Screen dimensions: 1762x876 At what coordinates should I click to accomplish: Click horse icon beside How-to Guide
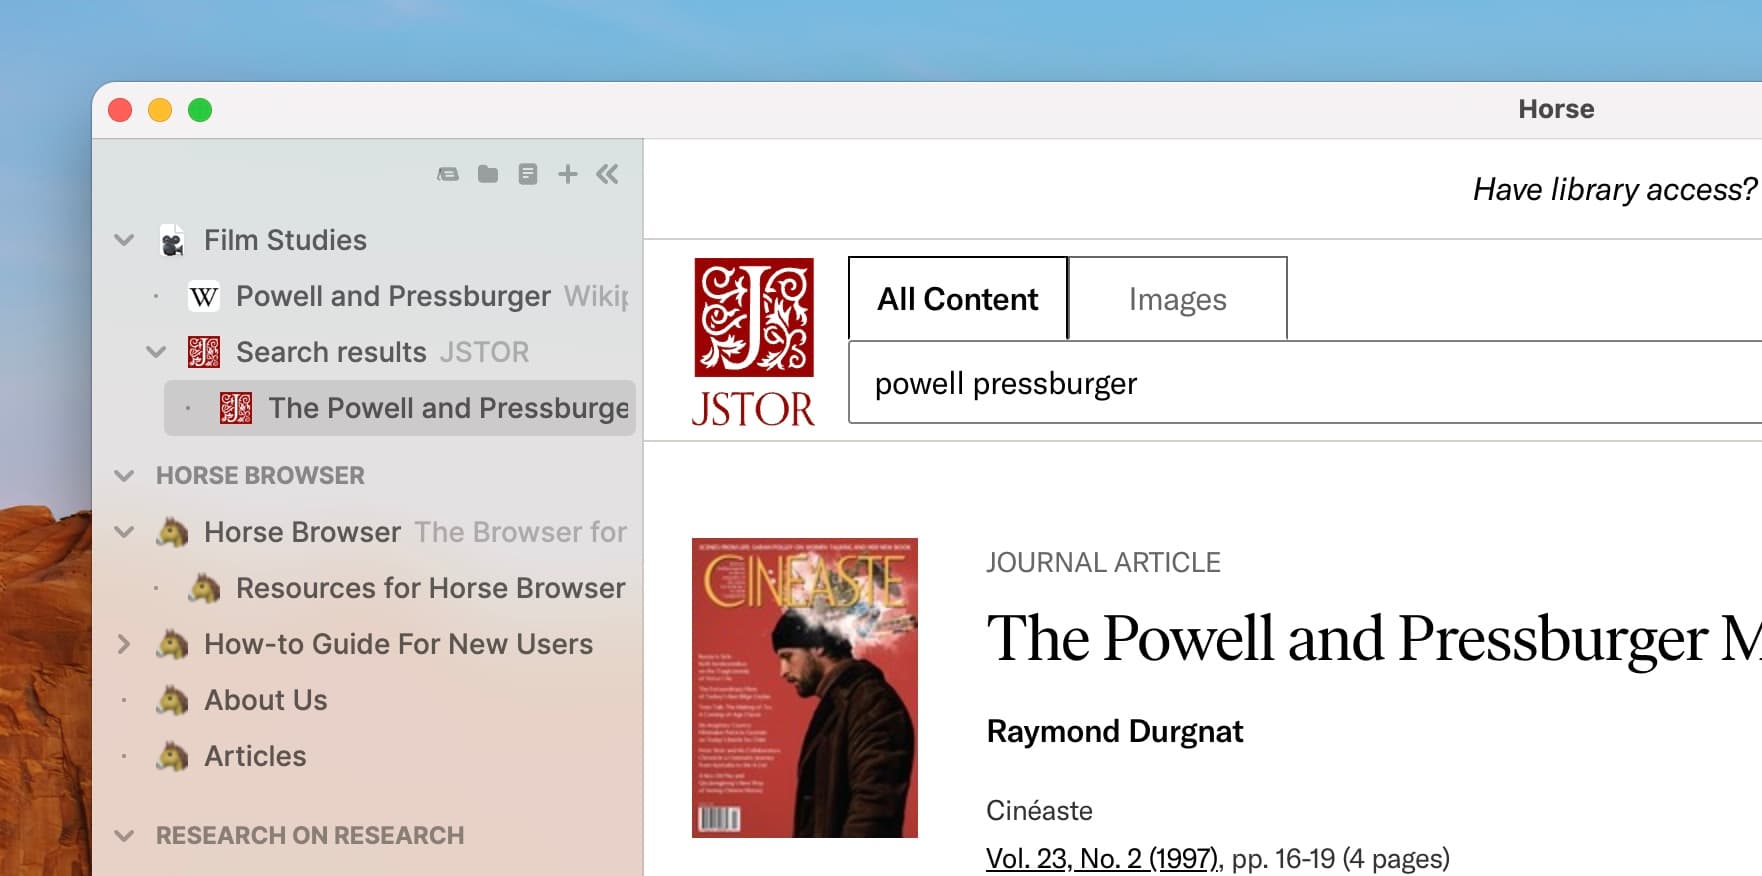point(172,644)
